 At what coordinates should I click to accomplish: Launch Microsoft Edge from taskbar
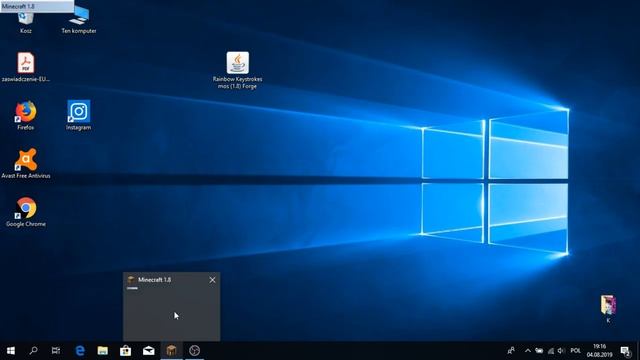coord(80,351)
